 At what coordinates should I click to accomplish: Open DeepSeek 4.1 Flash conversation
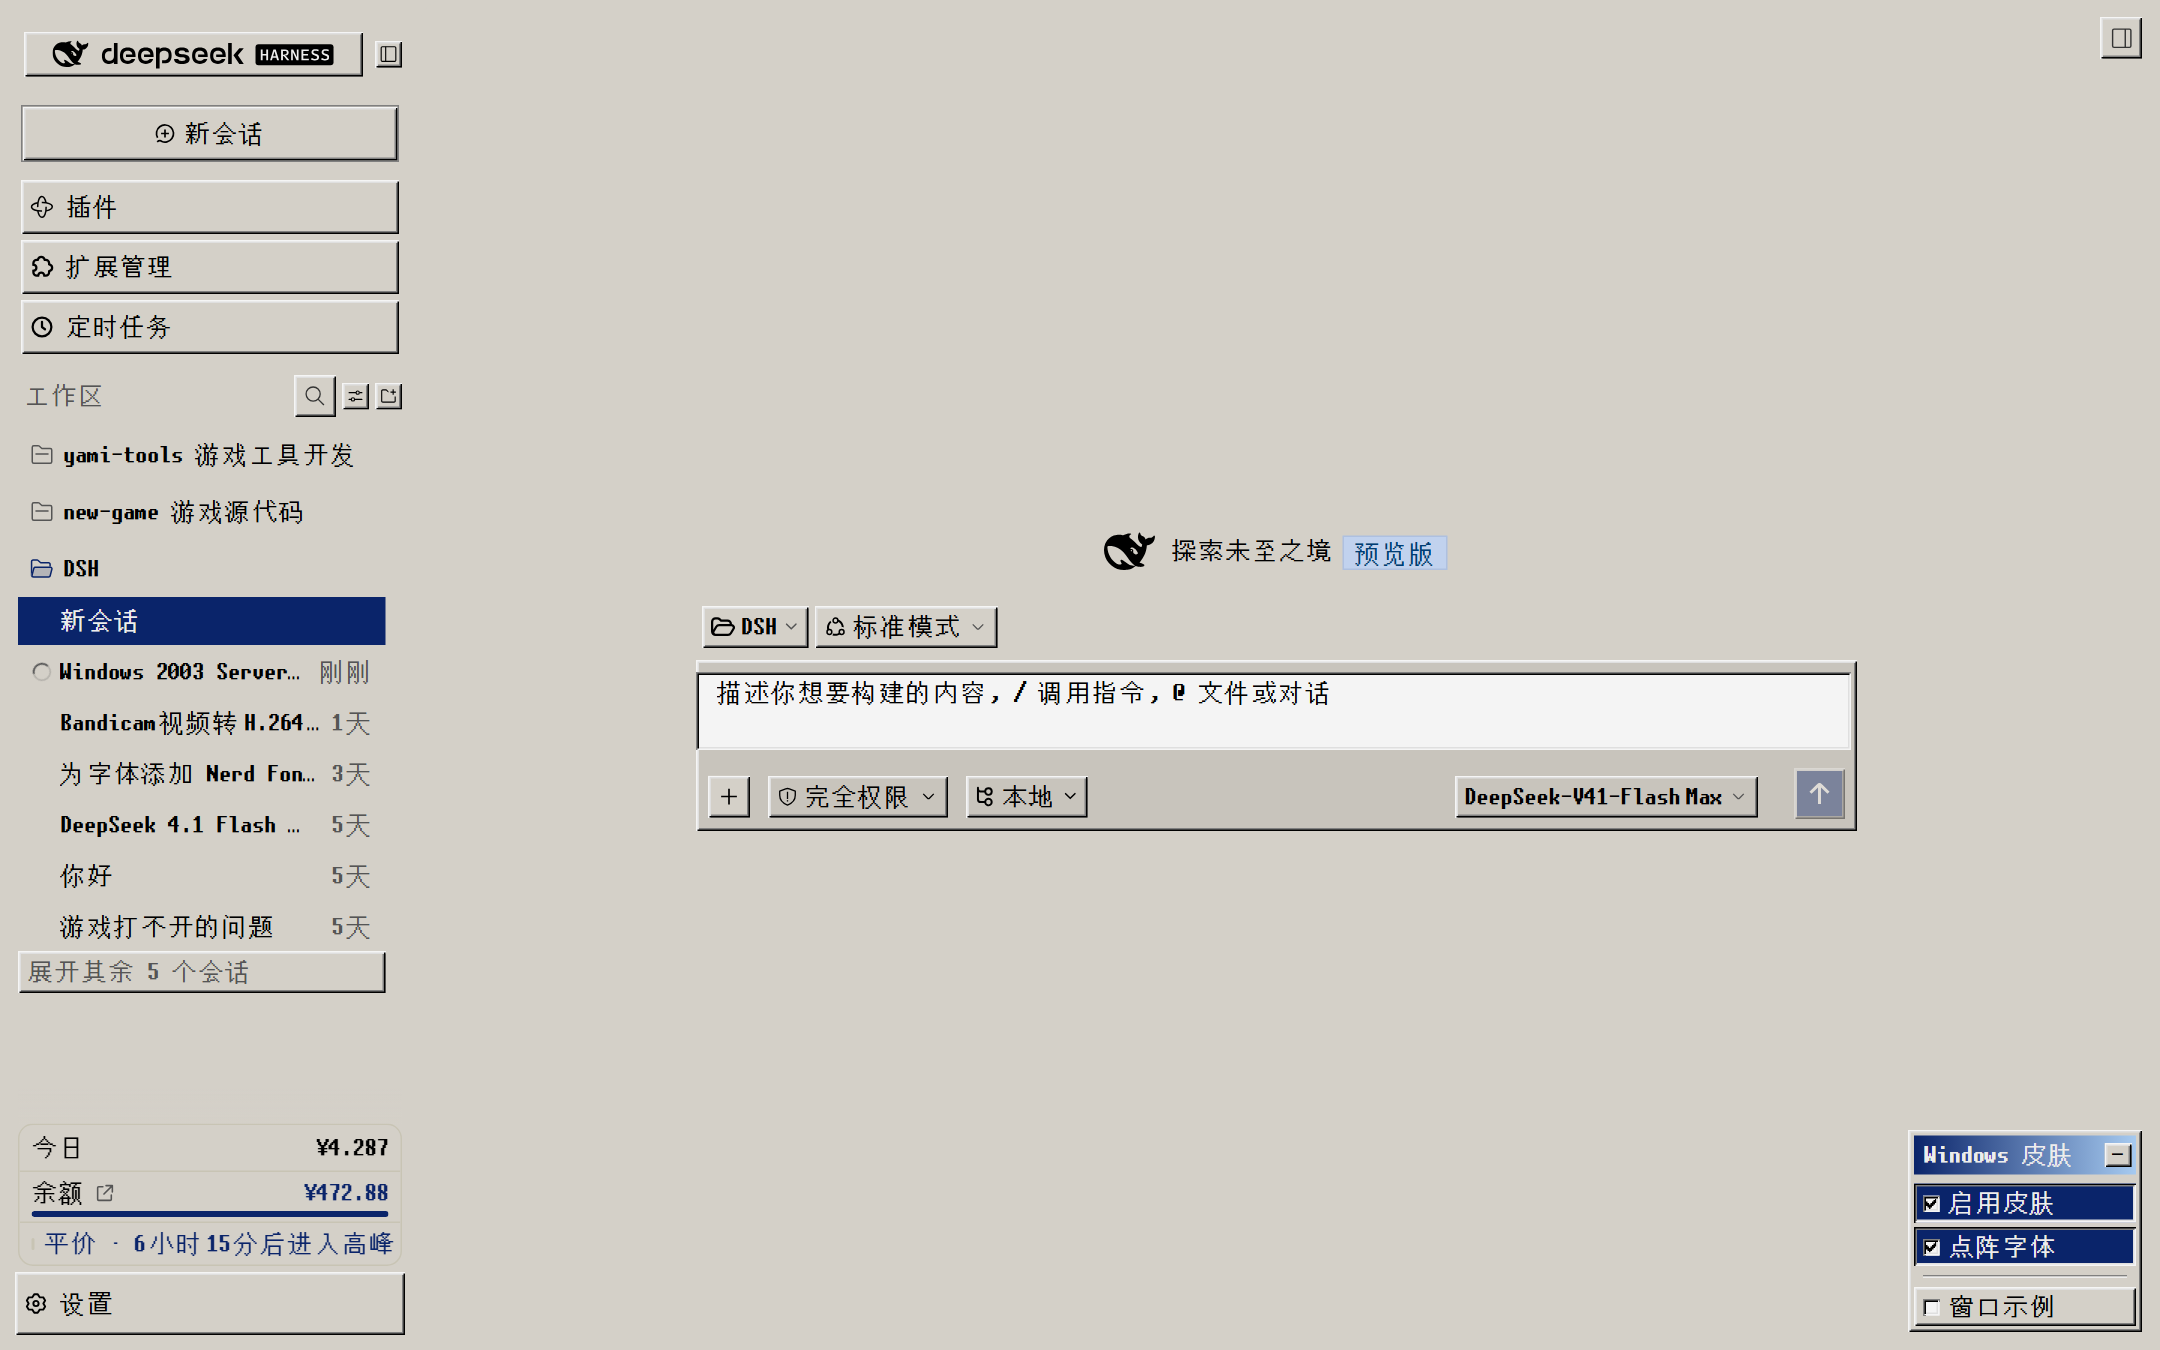click(202, 825)
